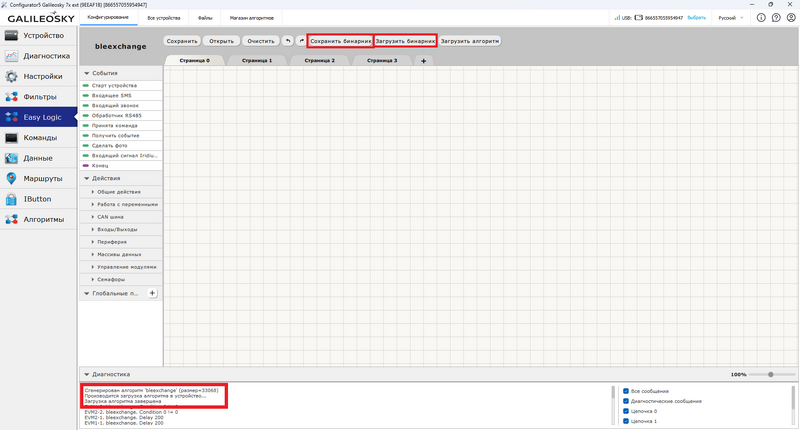Select the Обработчик RS485 event block
The height and width of the screenshot is (430, 800).
coord(120,115)
